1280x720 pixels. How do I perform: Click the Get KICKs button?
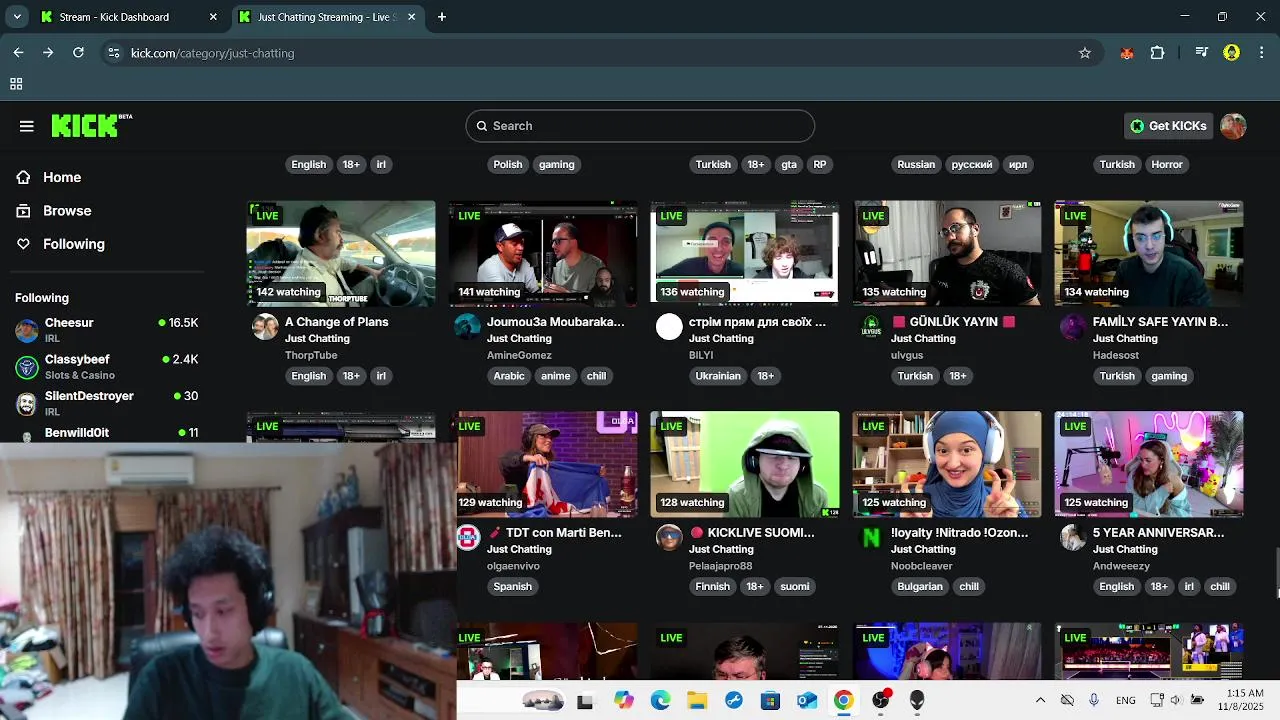coord(1168,126)
